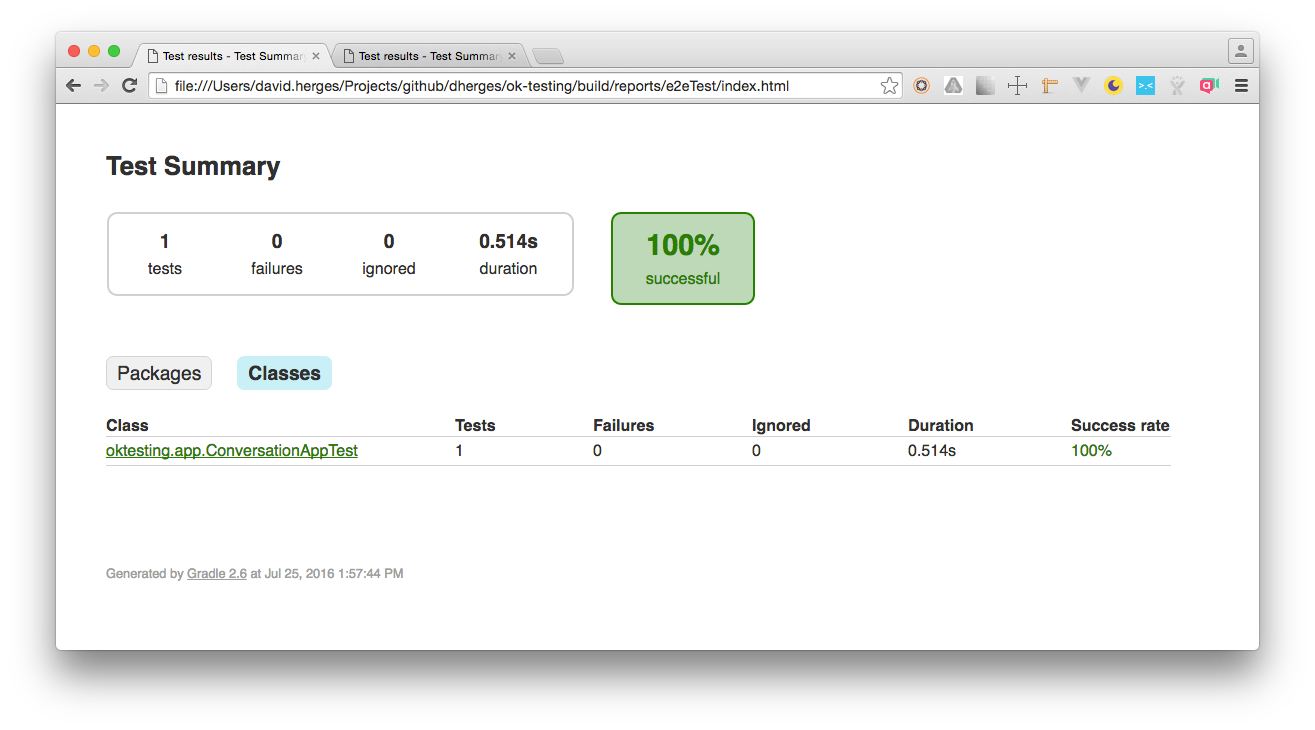Open the blue terminal extension icon

click(1145, 85)
